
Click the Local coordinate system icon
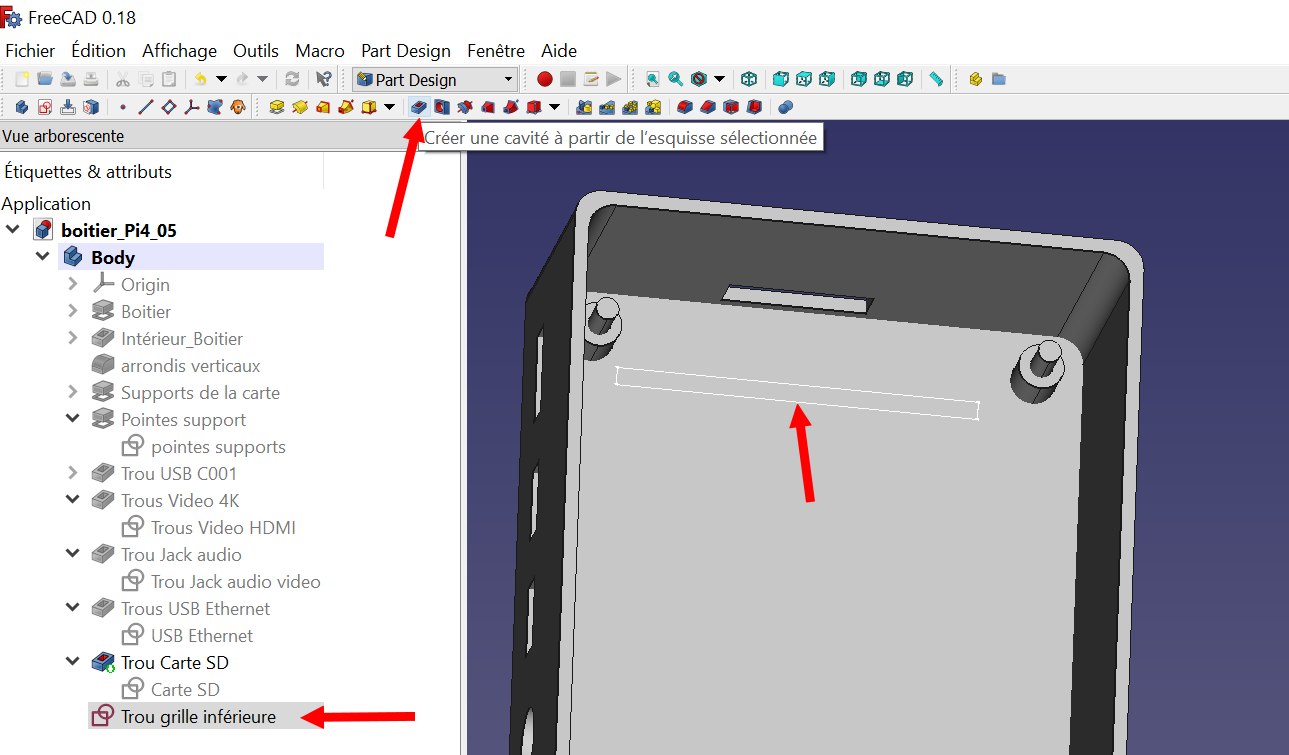coord(191,107)
